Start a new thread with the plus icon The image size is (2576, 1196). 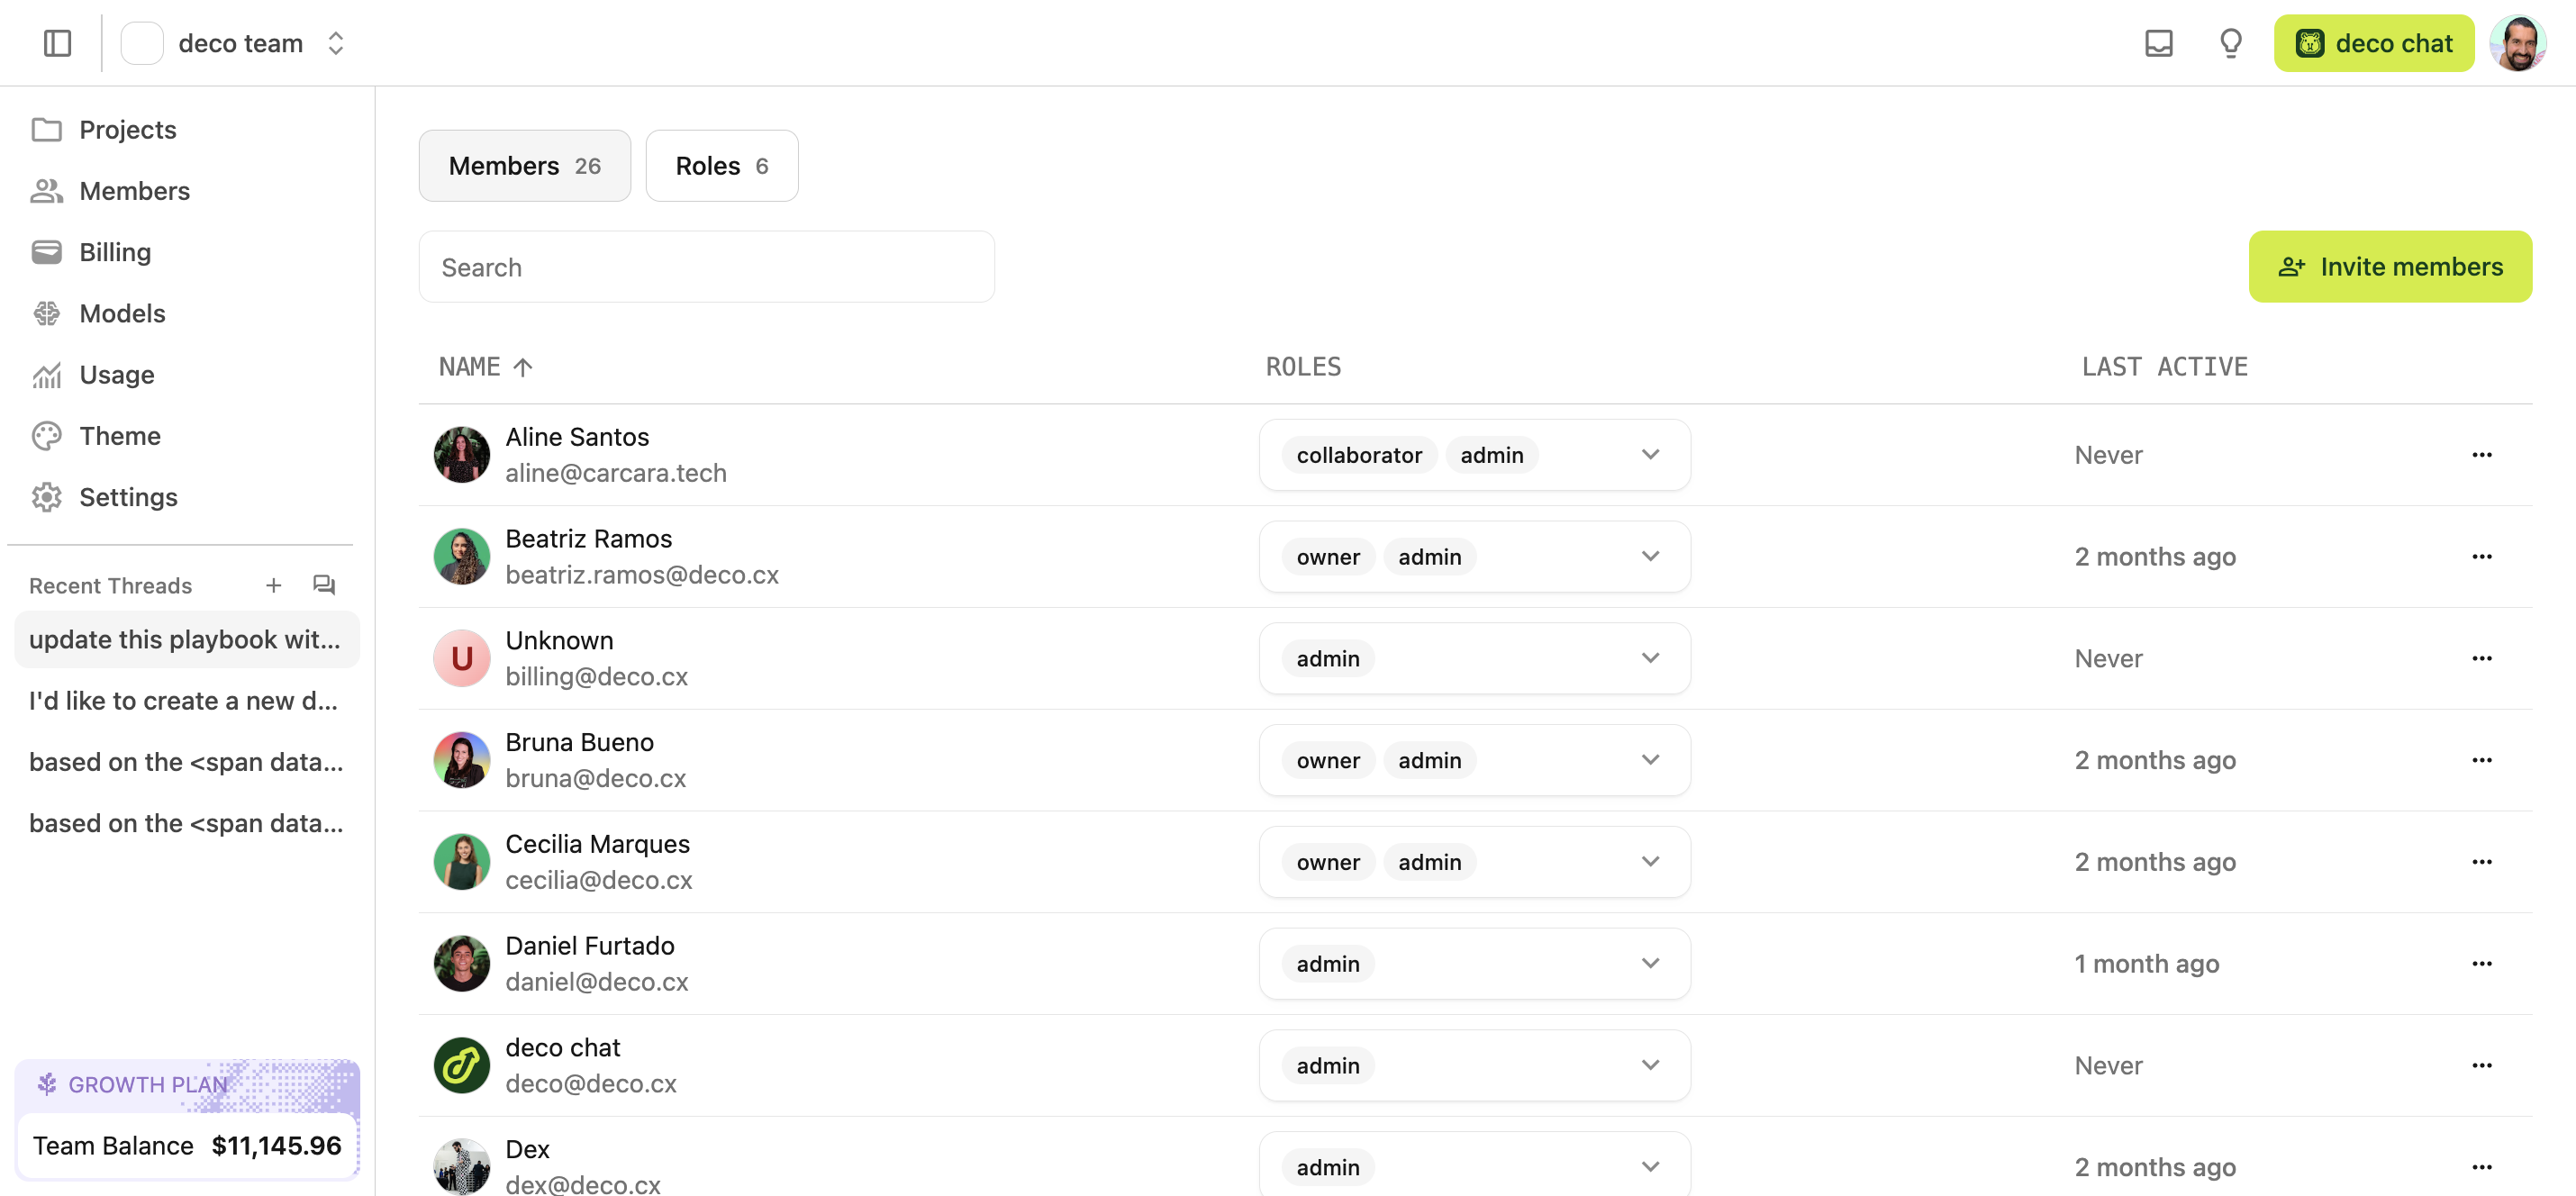pos(273,585)
